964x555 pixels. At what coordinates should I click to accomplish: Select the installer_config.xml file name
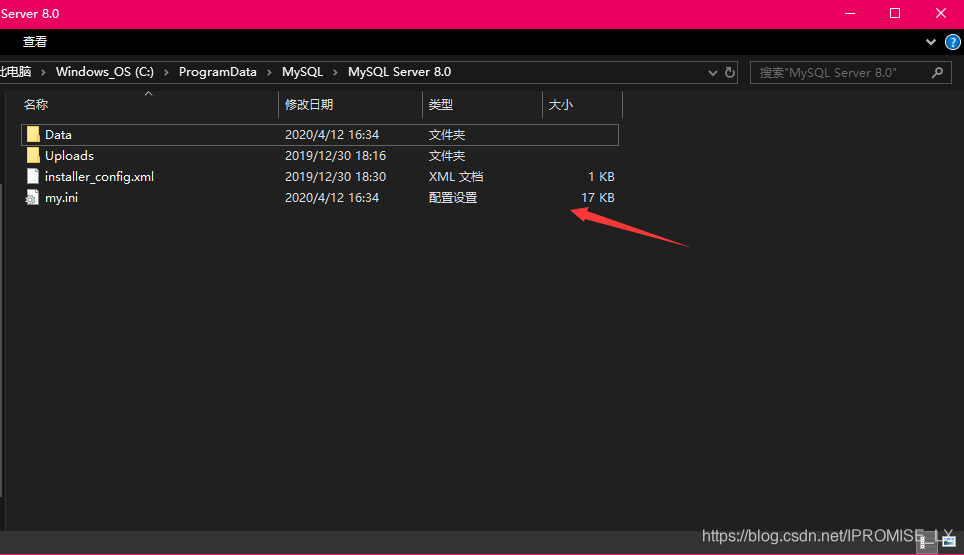click(x=100, y=176)
